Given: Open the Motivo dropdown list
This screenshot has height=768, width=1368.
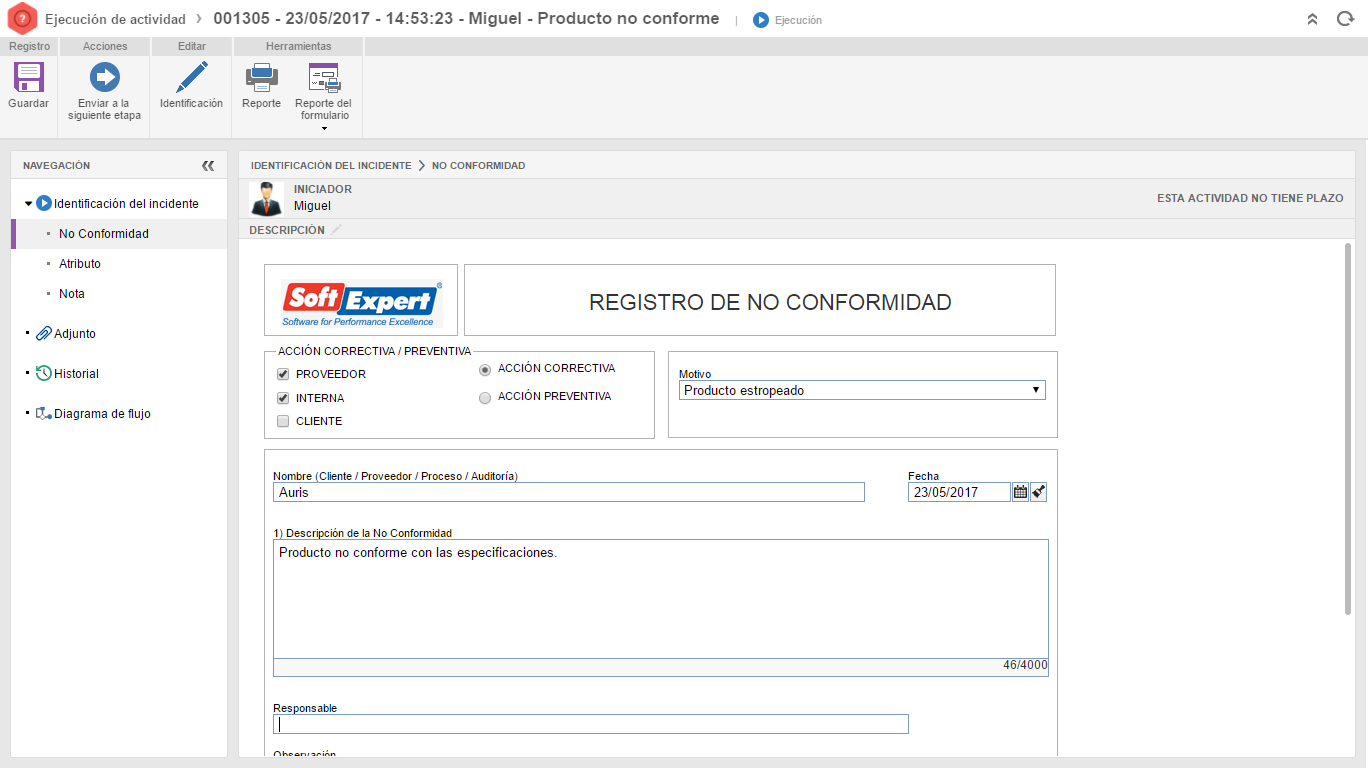Looking at the screenshot, I should [x=862, y=391].
